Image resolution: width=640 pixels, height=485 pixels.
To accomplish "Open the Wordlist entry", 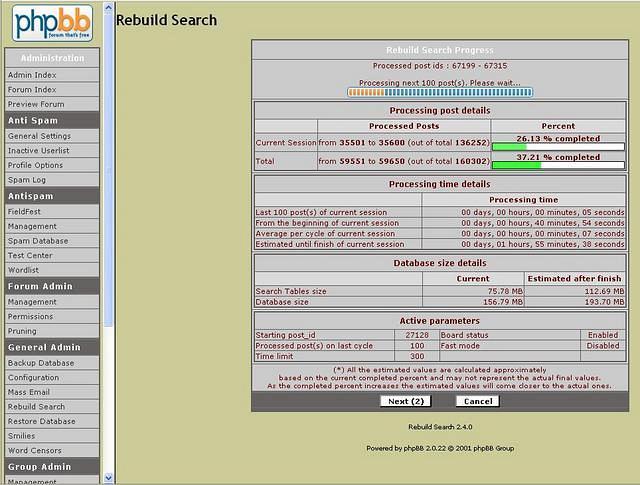I will [25, 270].
